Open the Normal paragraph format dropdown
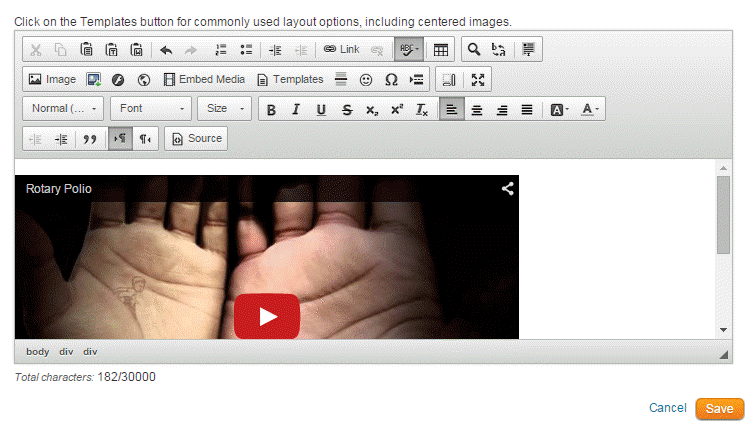 (x=65, y=109)
